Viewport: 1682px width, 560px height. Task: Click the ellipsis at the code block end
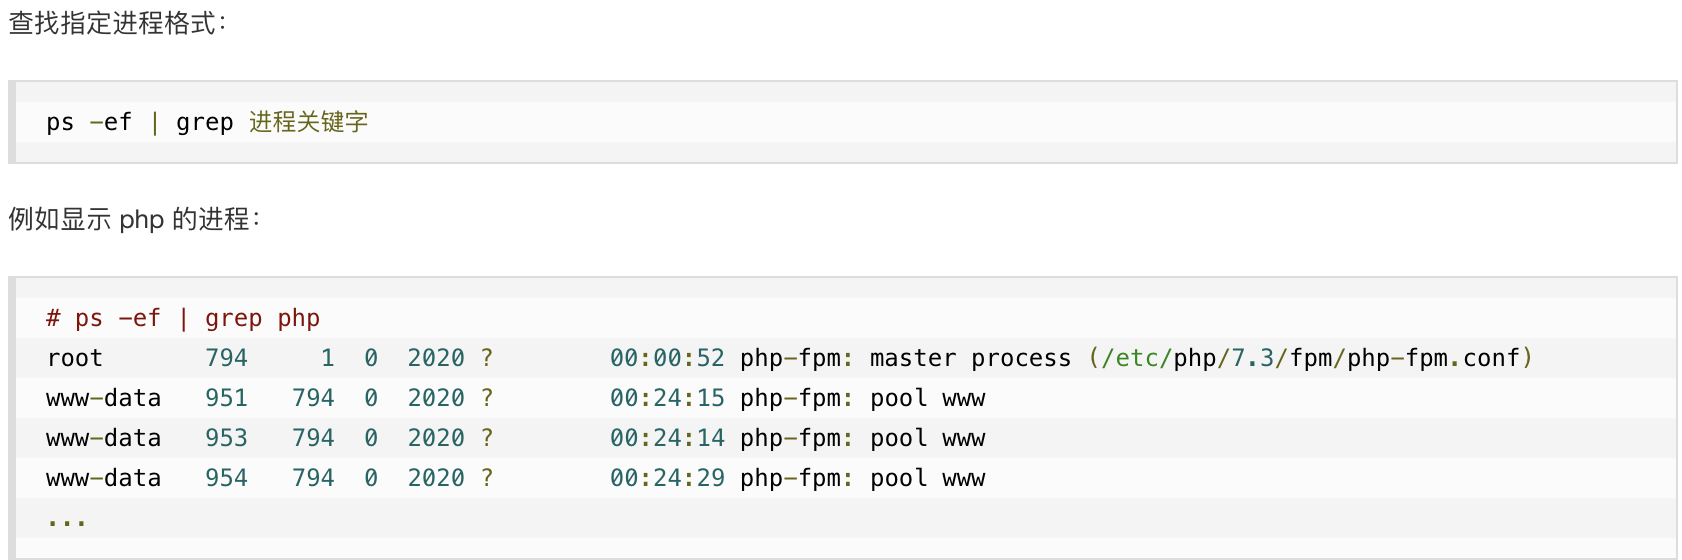tap(66, 520)
